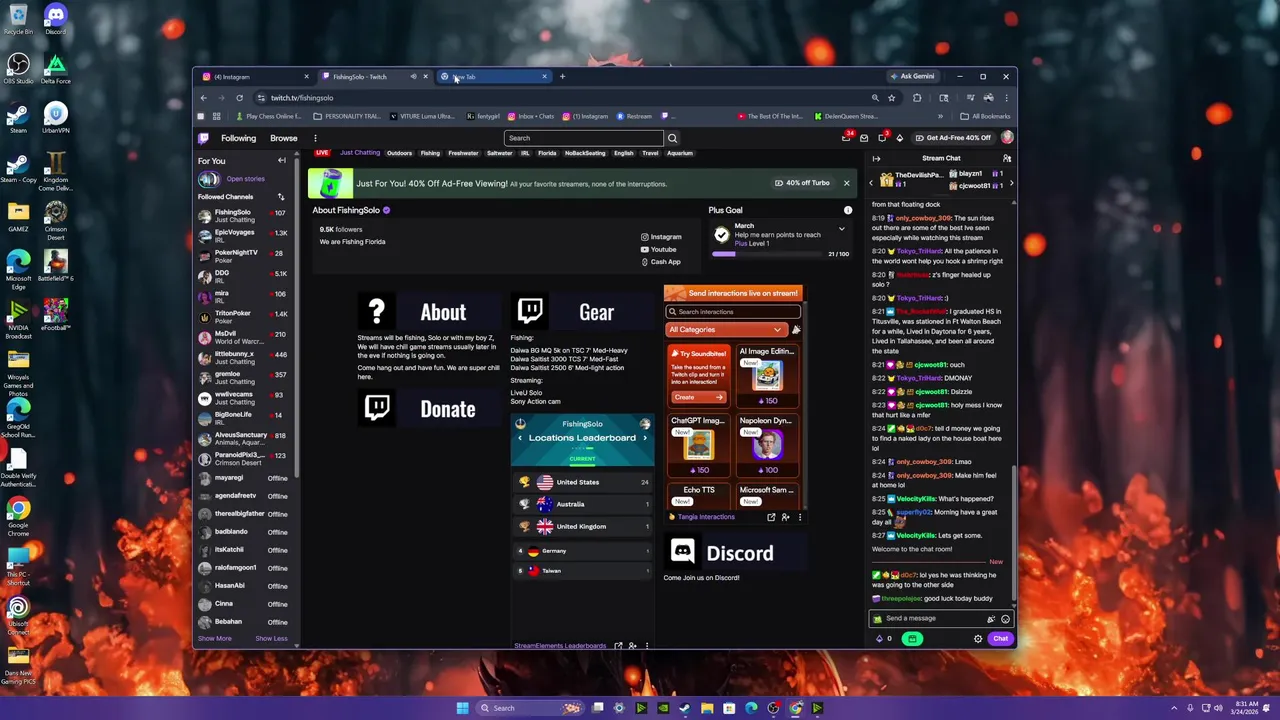Viewport: 1280px width, 720px height.
Task: Click the Steam desktop icon
Action: coord(18,118)
